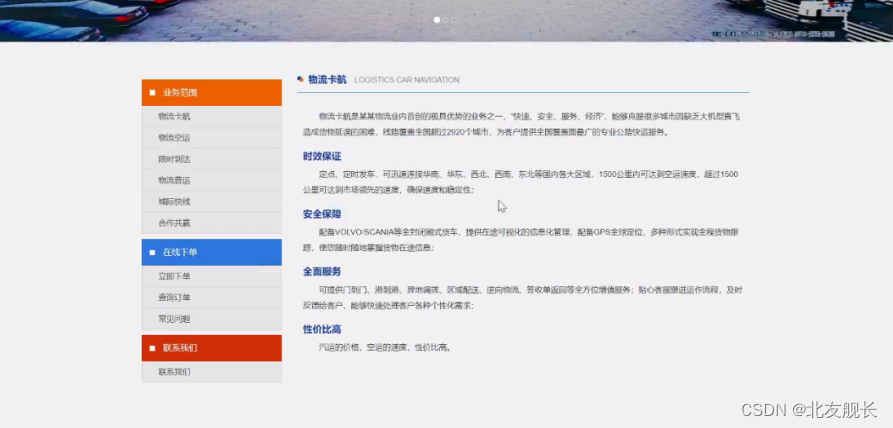
Task: Switch to the second carousel slide dot
Action: point(445,19)
